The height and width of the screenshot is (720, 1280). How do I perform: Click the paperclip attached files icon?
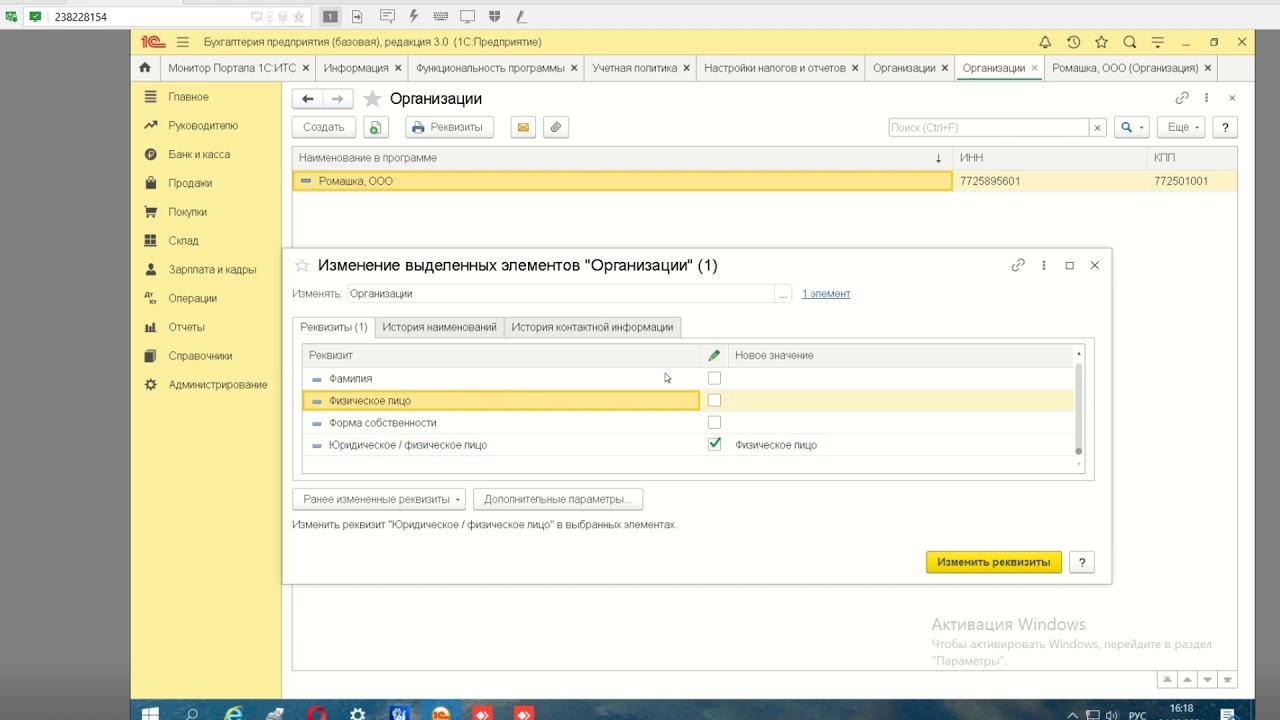click(x=556, y=127)
